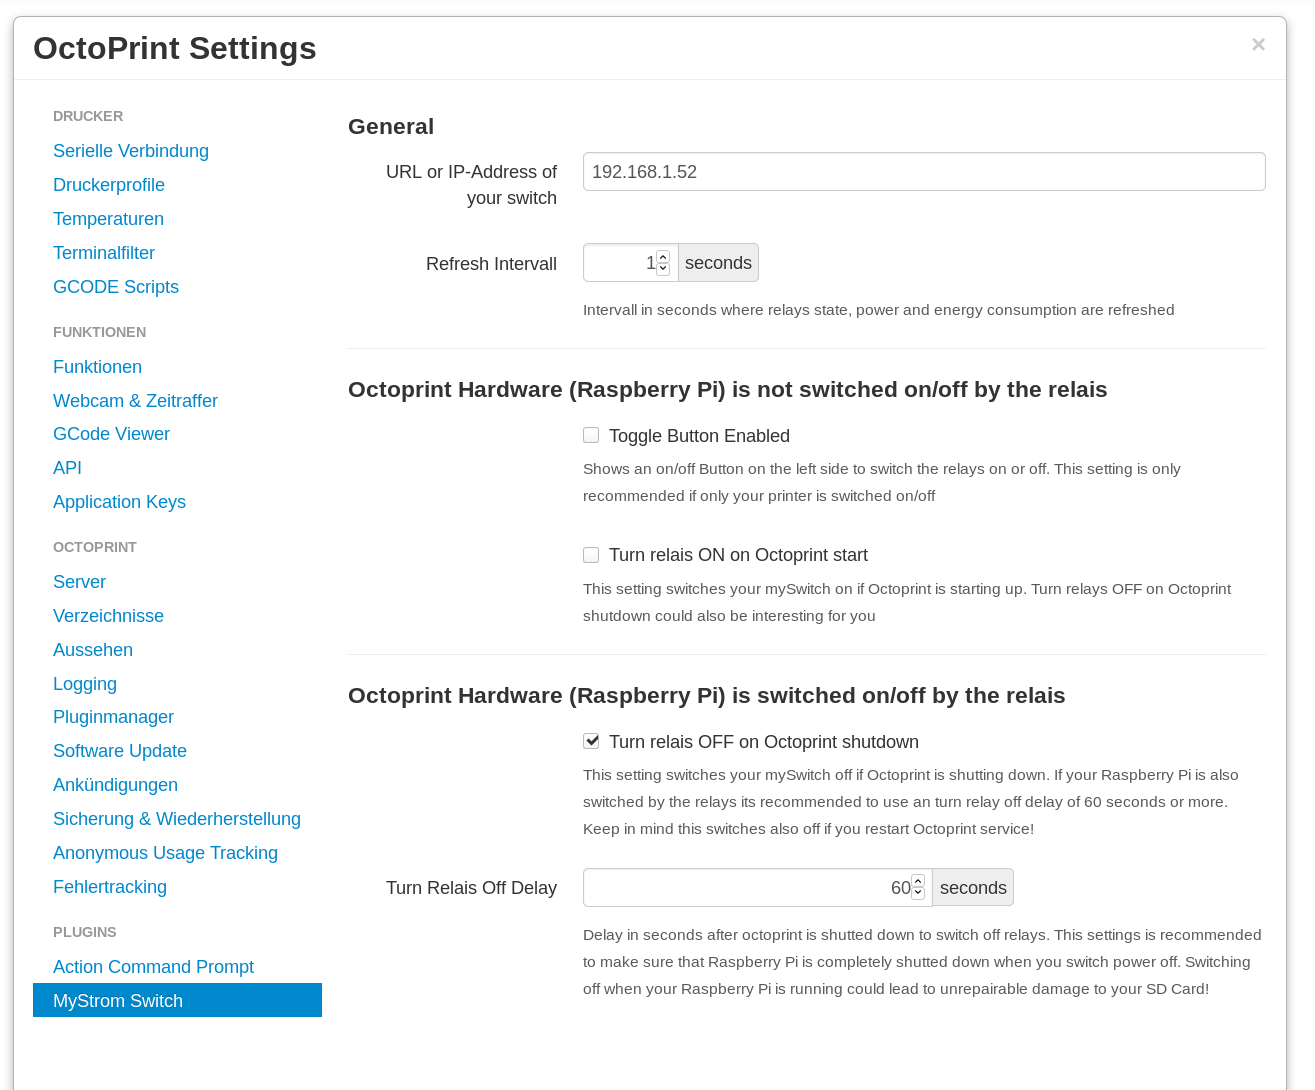Open Action Command Prompt plugin settings
Viewport: 1315px width, 1090px height.
click(x=153, y=967)
